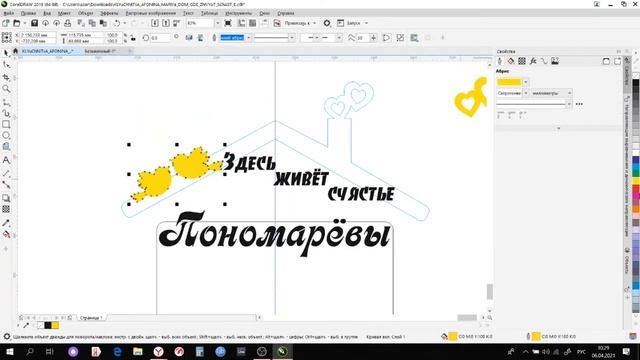Image resolution: width=640 pixels, height=360 pixels.
Task: Open line style dropdown in Properties docker
Action: [x=569, y=104]
